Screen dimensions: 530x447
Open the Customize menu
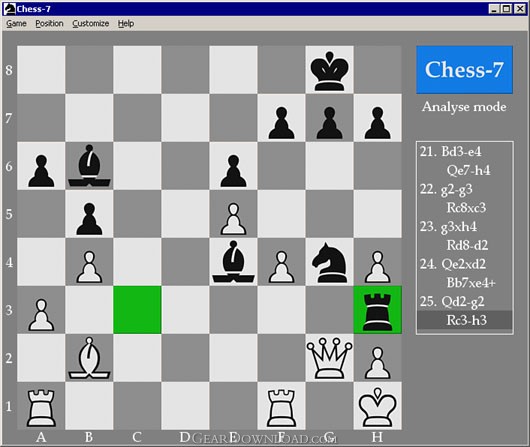point(91,24)
